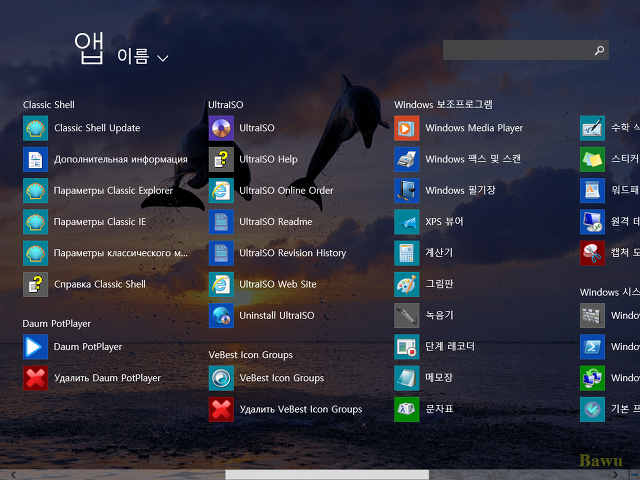Open Параметры Classic Explorer shell icon
This screenshot has height=480, width=640.
point(36,191)
